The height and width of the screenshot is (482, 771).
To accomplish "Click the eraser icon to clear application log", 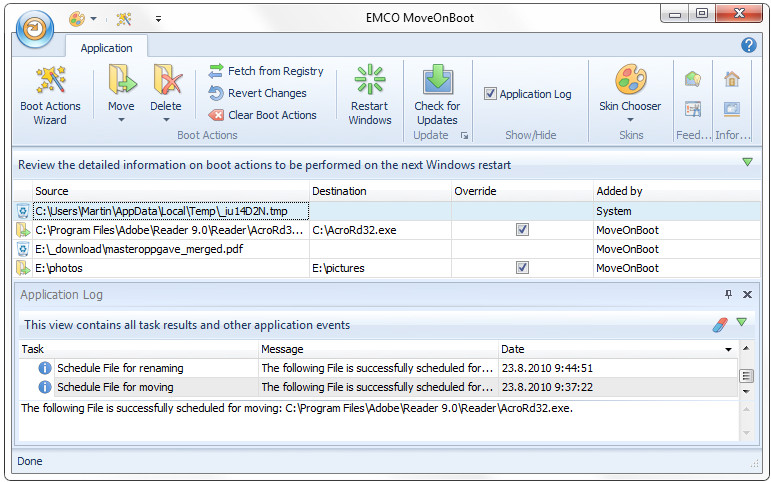I will (x=720, y=325).
